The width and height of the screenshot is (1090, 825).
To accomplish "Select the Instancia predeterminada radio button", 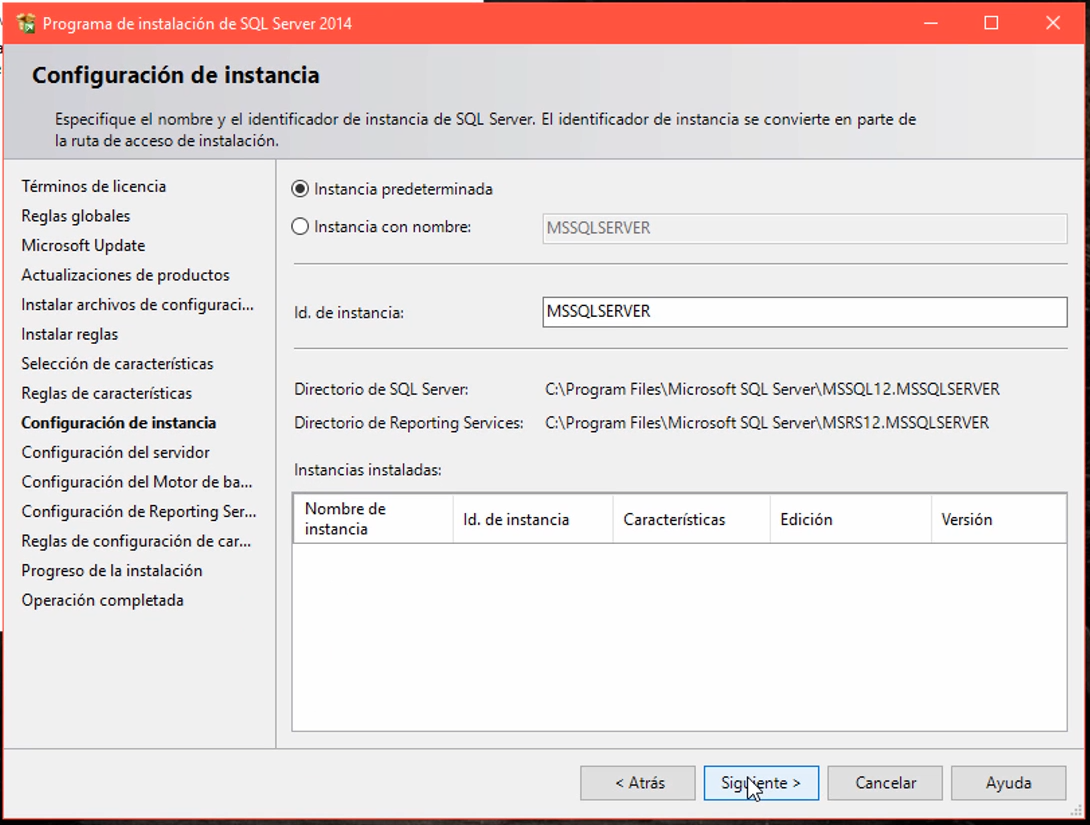I will pyautogui.click(x=298, y=187).
